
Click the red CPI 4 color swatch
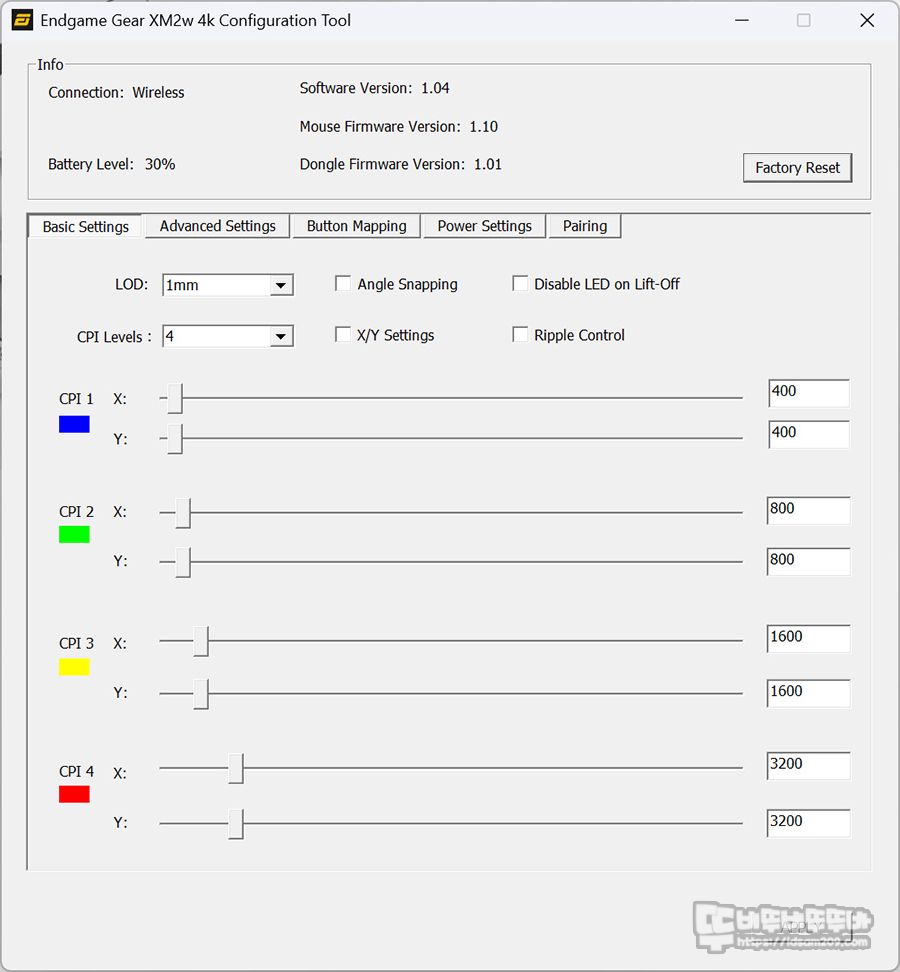74,794
